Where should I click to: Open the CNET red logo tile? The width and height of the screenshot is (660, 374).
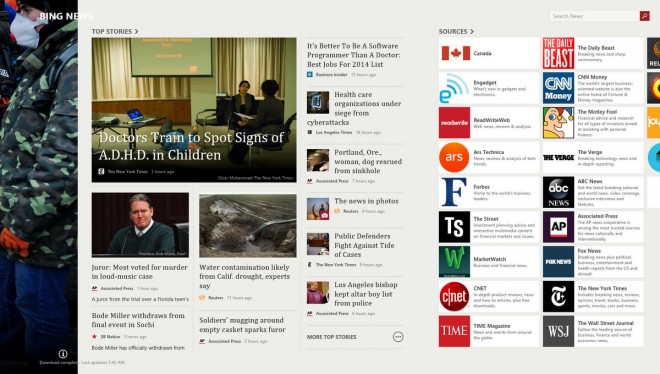(454, 297)
